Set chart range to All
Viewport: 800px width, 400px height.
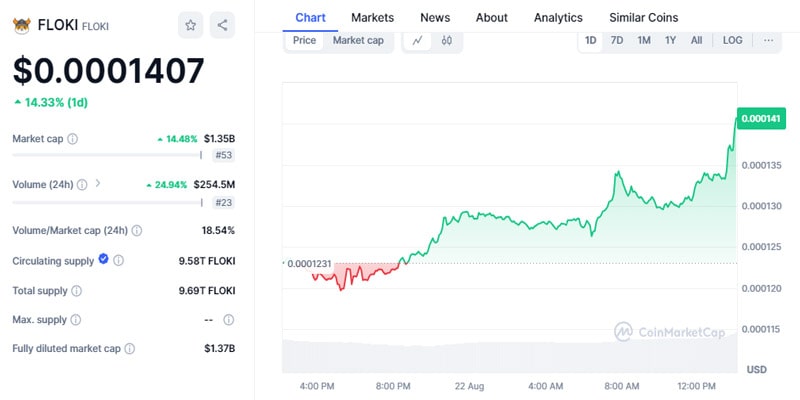696,40
